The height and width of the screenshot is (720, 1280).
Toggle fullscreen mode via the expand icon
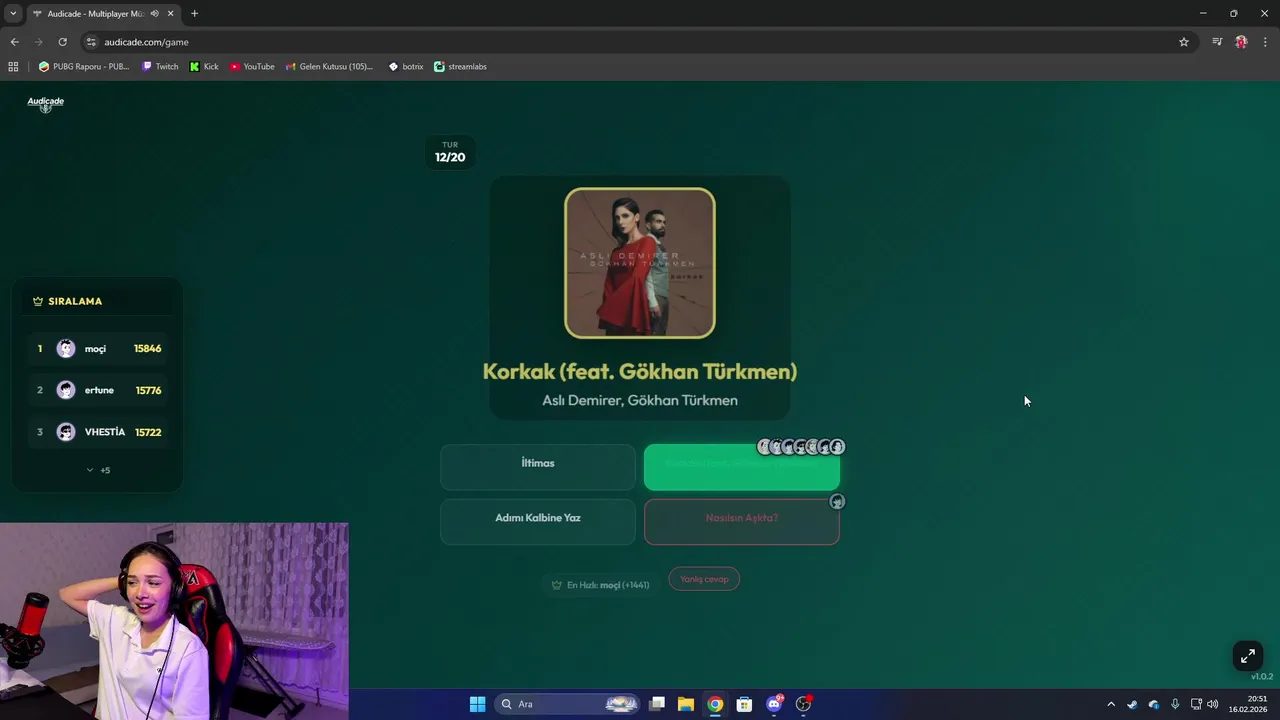pos(1248,656)
